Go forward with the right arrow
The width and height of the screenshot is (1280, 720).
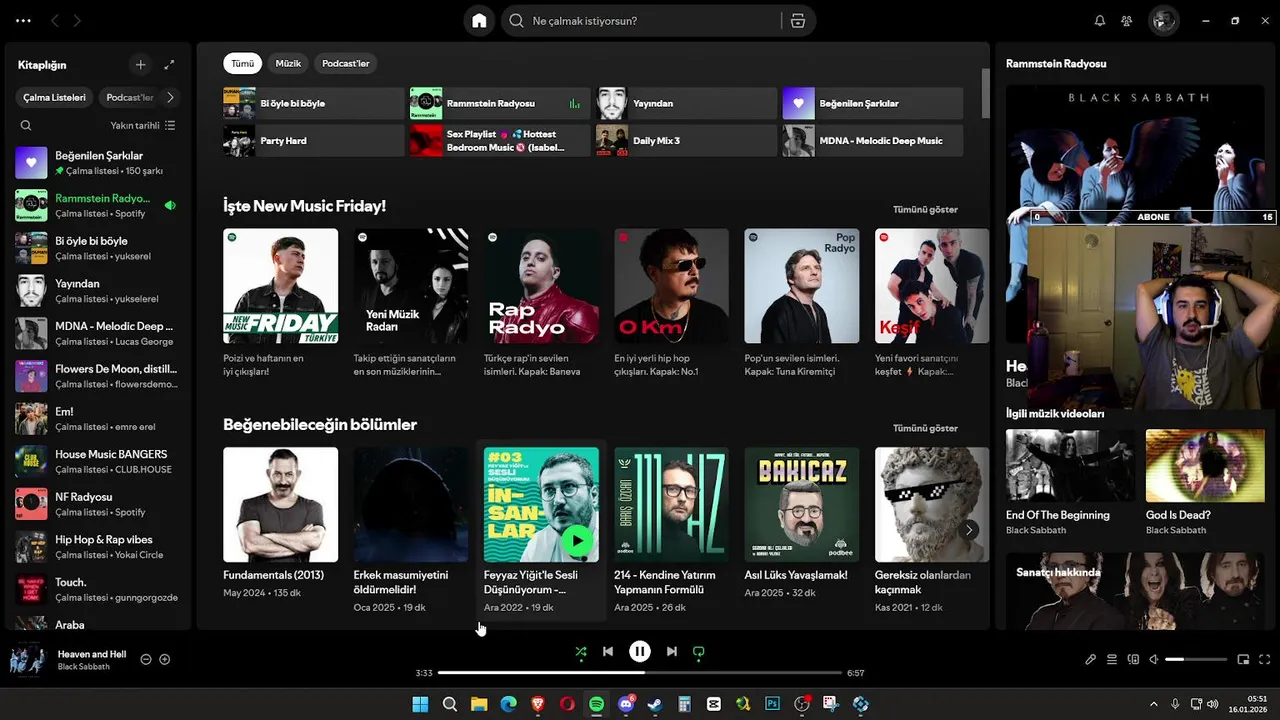(78, 21)
